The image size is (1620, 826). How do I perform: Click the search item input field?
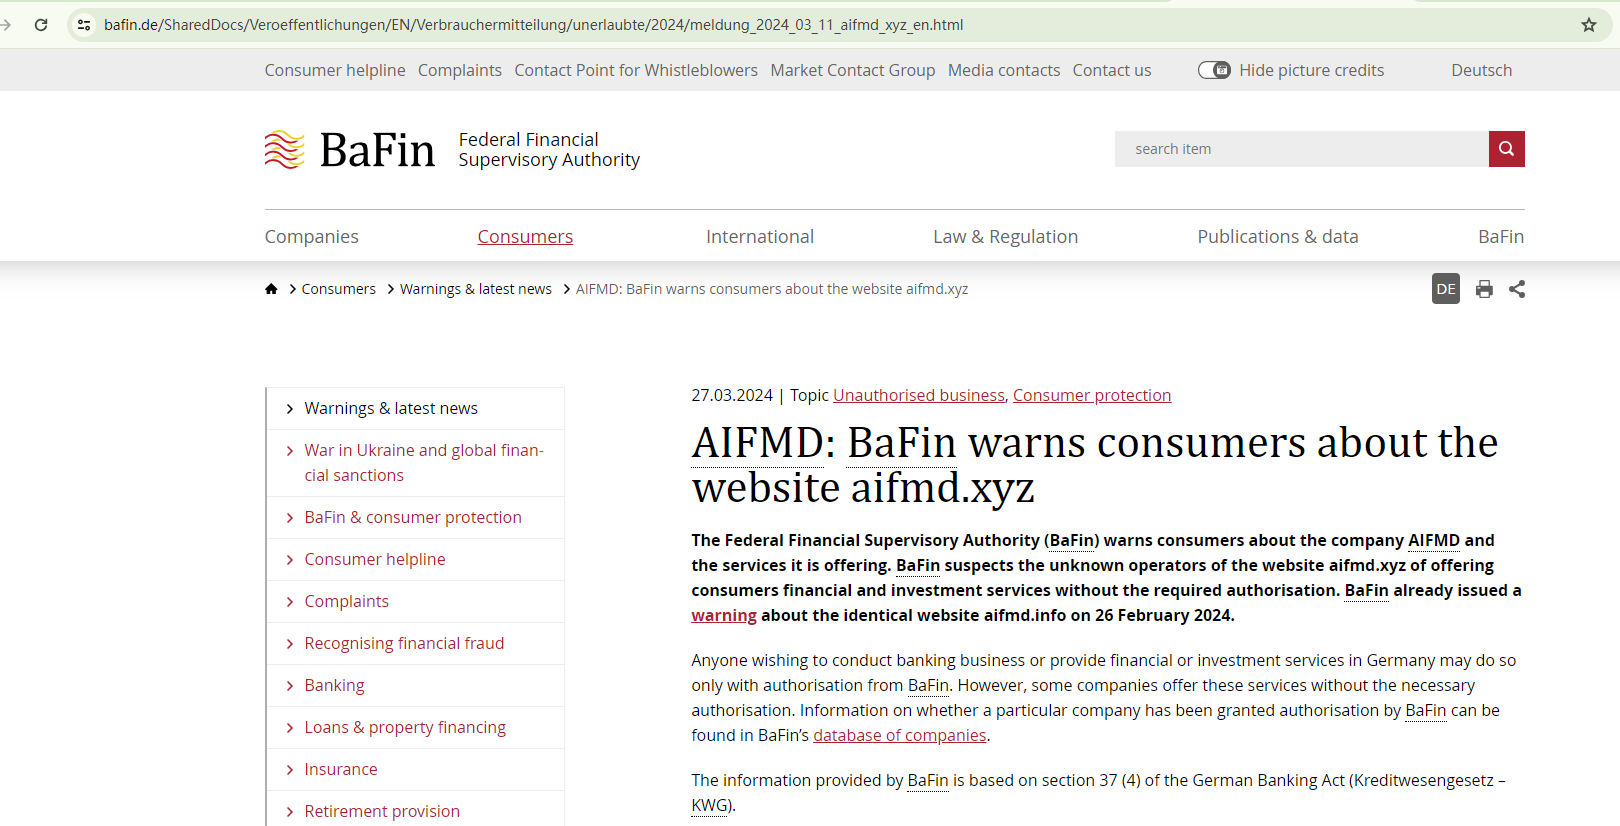coord(1302,149)
